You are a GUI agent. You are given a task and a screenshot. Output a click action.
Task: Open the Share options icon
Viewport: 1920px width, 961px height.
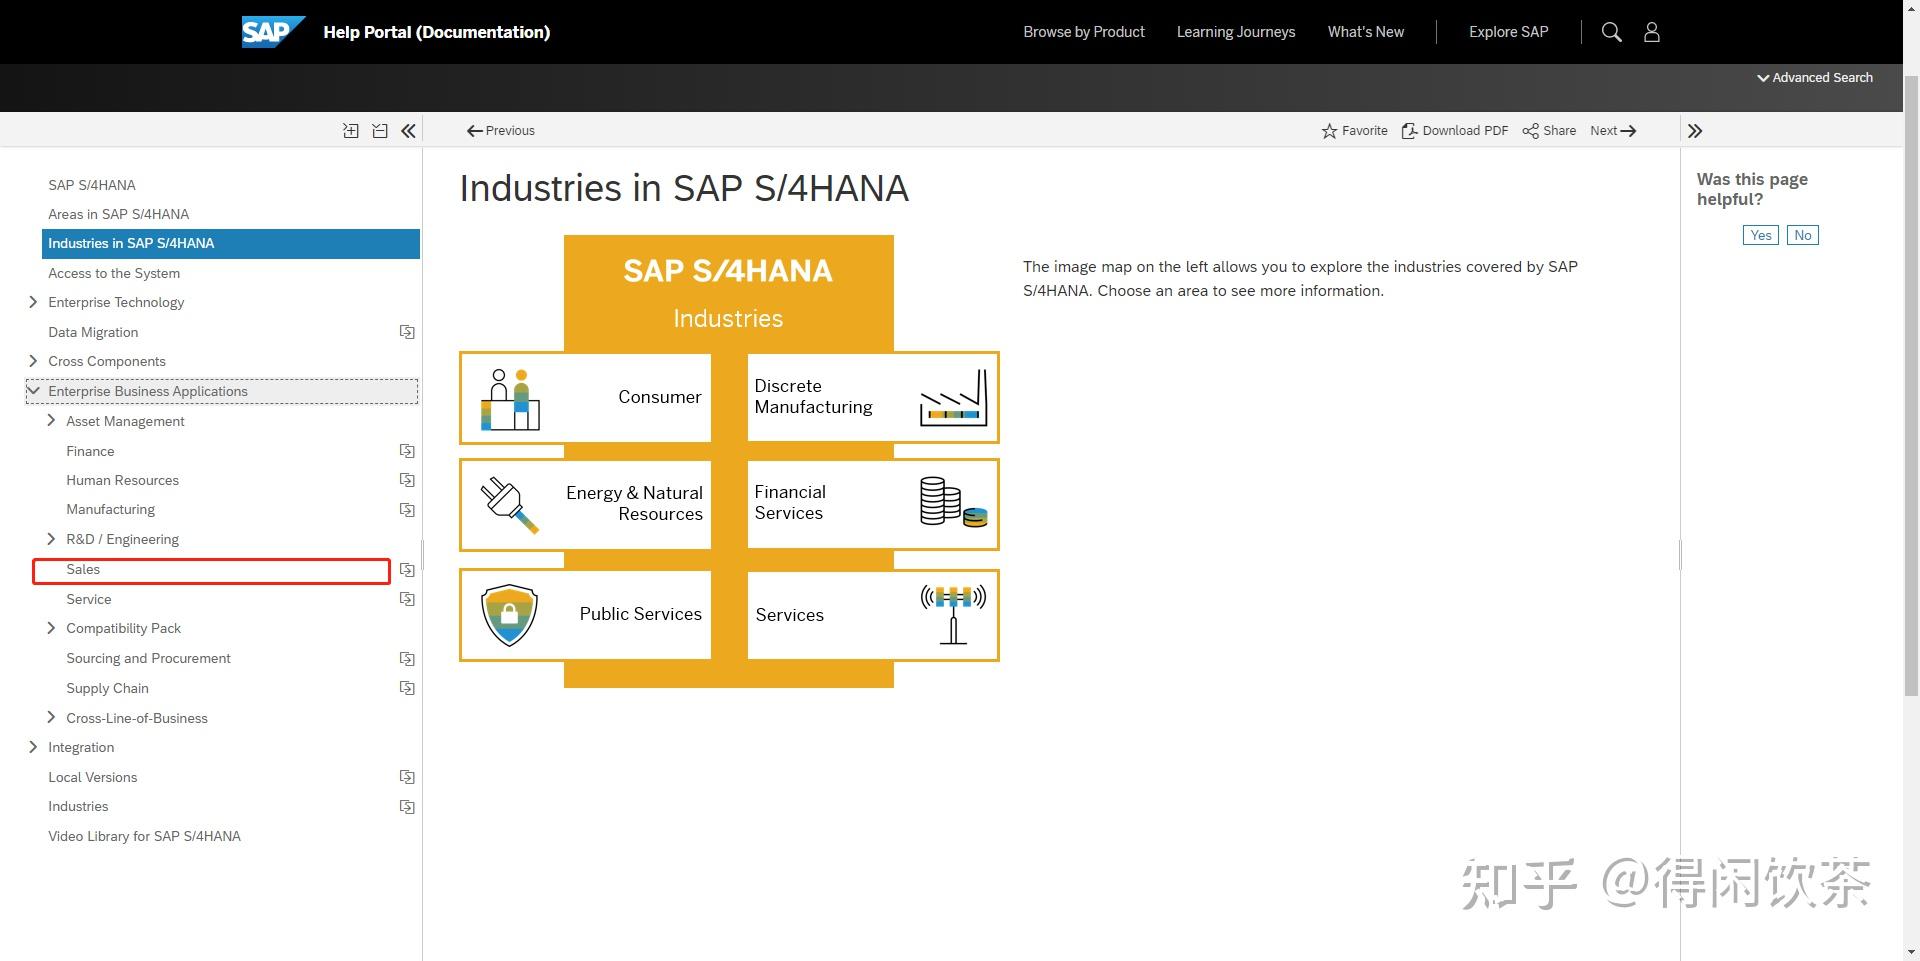[1530, 130]
